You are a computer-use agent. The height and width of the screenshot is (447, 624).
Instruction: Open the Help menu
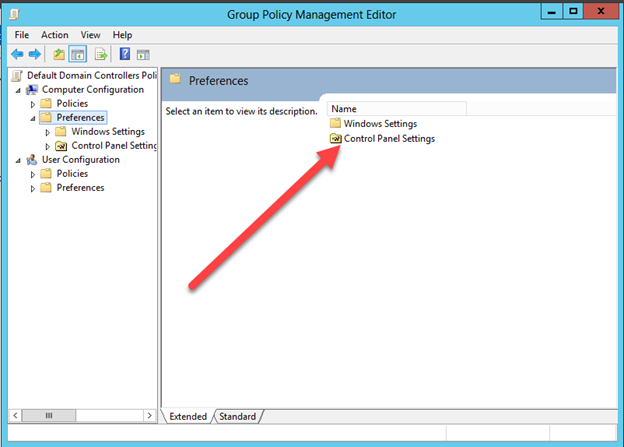pyautogui.click(x=122, y=35)
